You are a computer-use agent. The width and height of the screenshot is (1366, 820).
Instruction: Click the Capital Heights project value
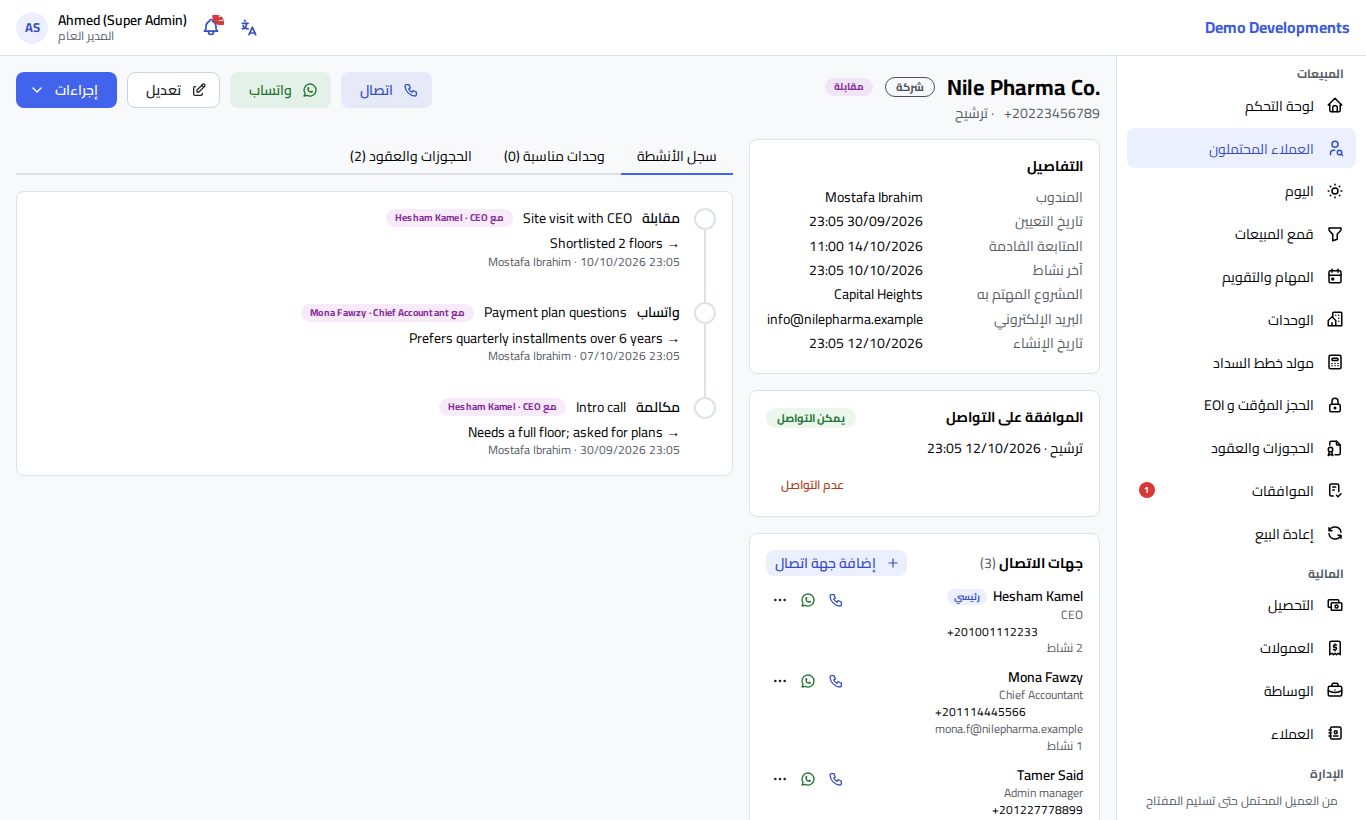(x=878, y=295)
